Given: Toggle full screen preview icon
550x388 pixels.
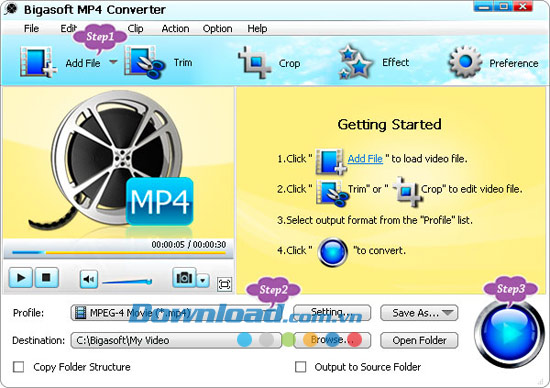Looking at the screenshot, I should coord(224,284).
